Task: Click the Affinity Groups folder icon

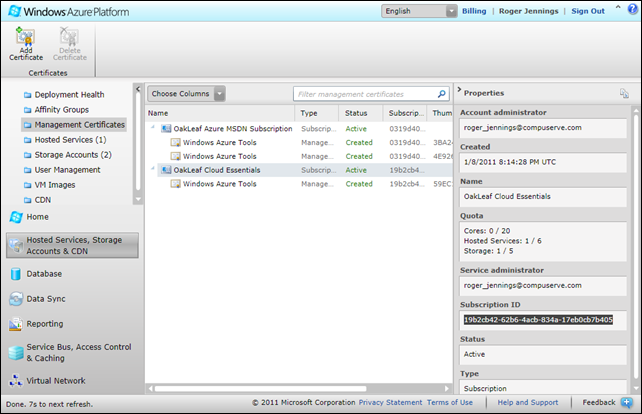Action: click(x=27, y=110)
